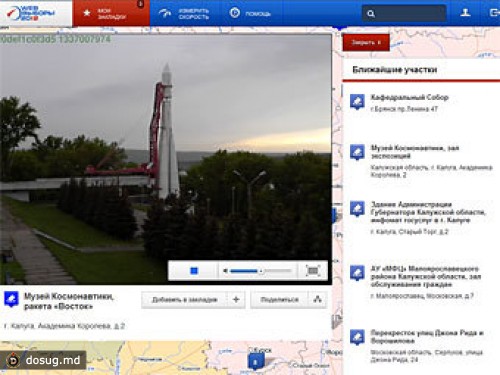
Task: Click icon beside АУ «МФЦ» entry
Action: 357,273
